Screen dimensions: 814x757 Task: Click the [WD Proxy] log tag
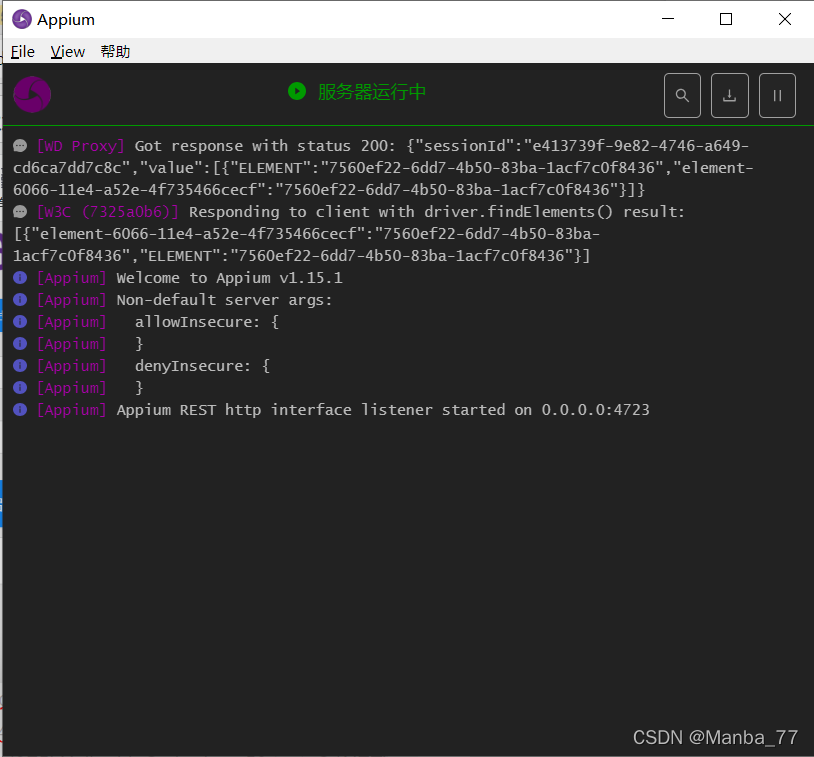pos(80,146)
